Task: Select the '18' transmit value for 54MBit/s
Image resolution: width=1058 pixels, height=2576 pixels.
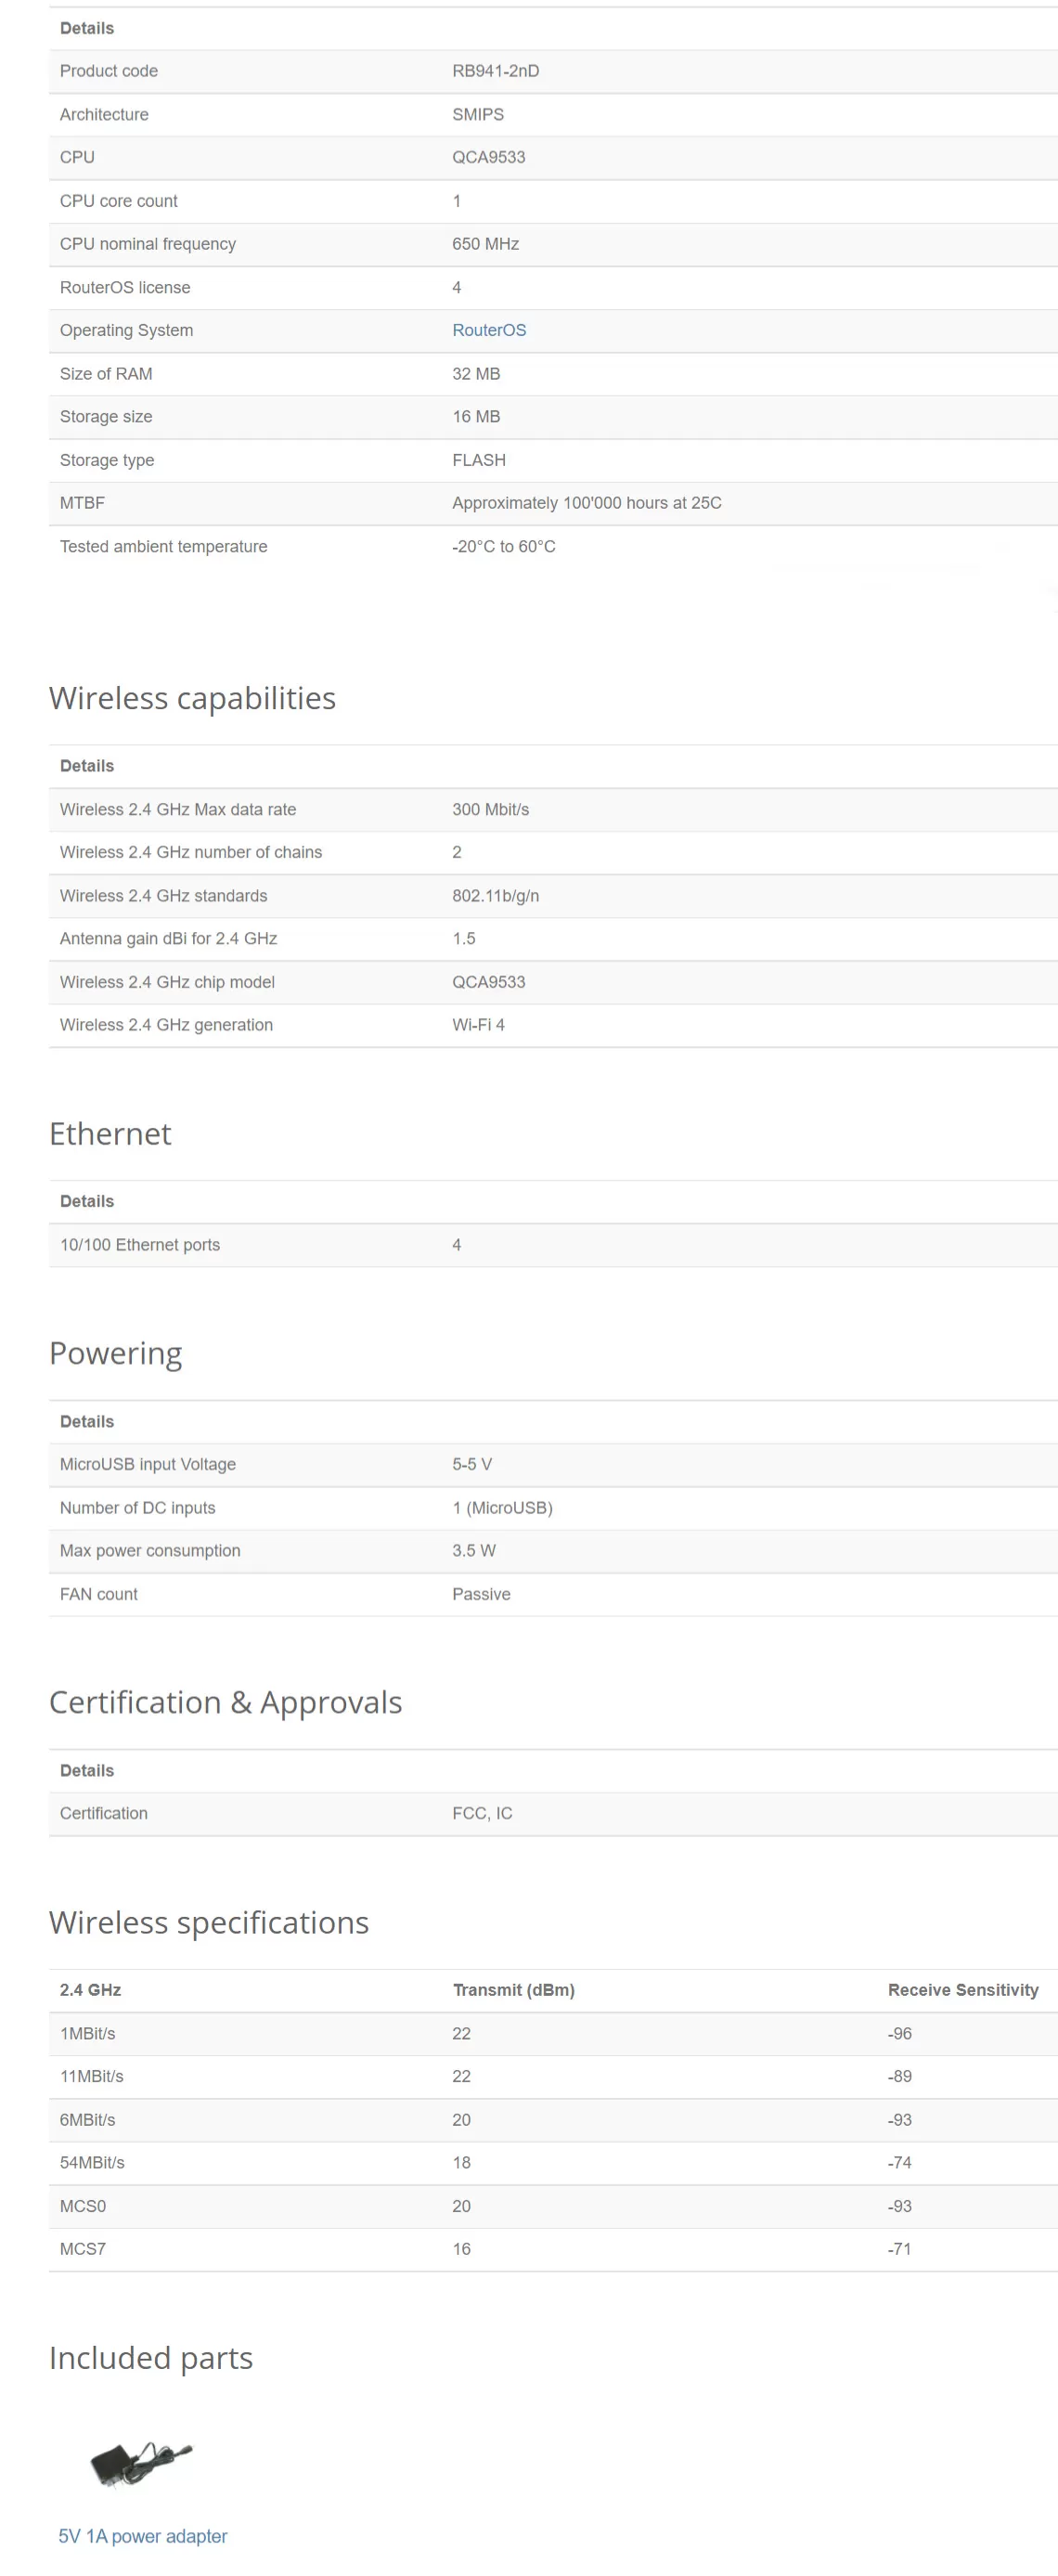Action: point(461,2162)
